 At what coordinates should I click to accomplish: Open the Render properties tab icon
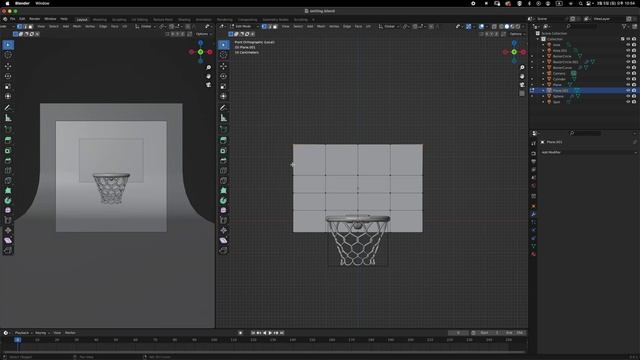click(533, 153)
